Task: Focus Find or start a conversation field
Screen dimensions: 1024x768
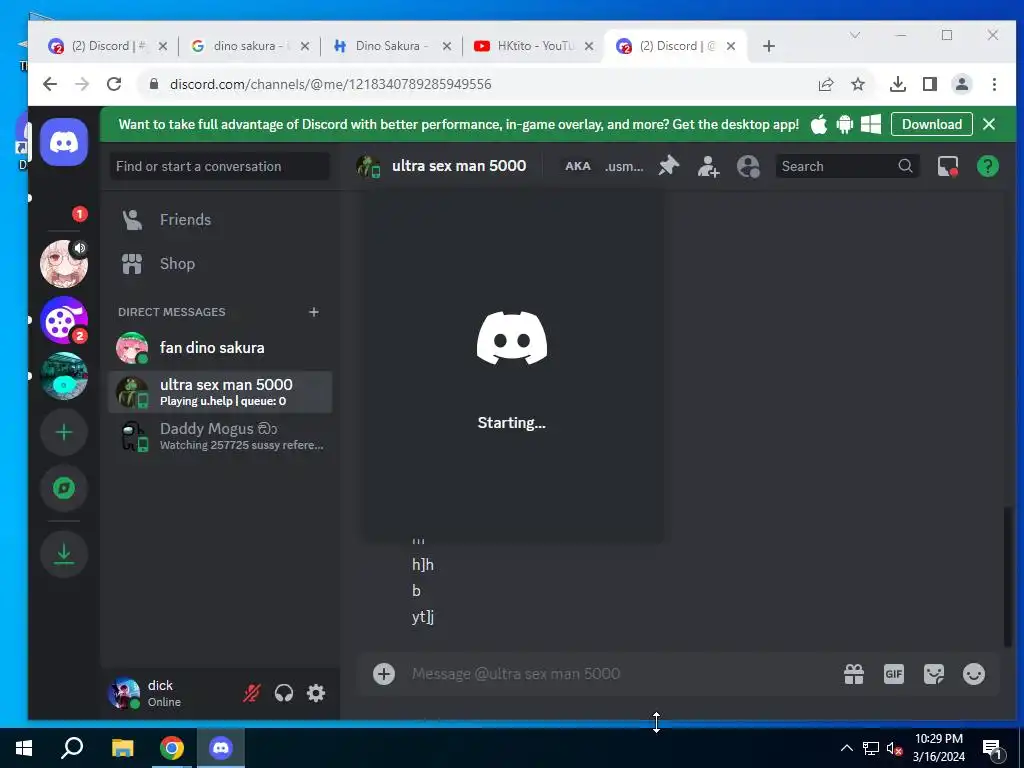Action: (x=219, y=167)
